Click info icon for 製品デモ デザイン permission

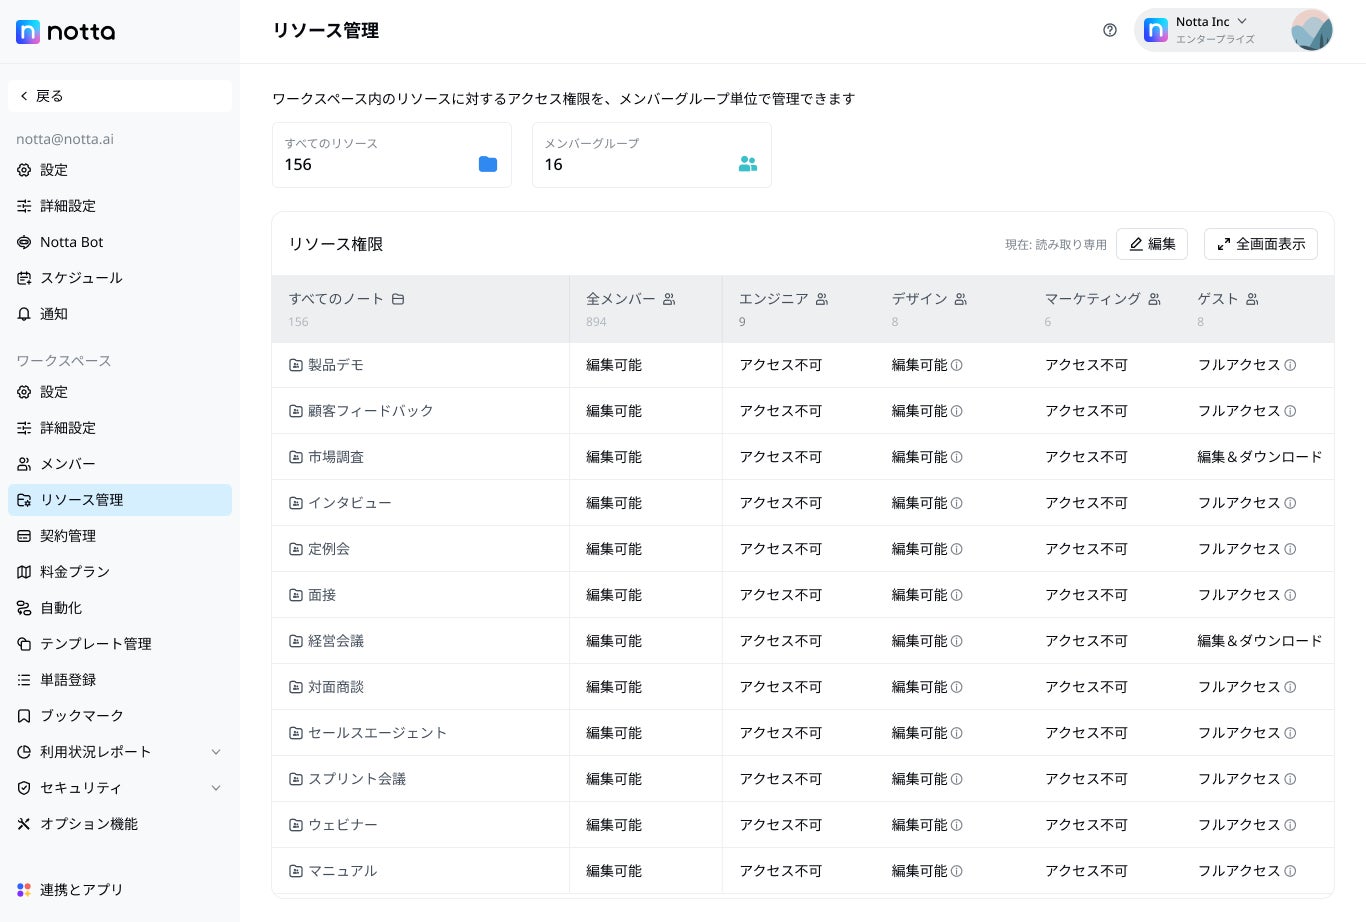point(957,365)
